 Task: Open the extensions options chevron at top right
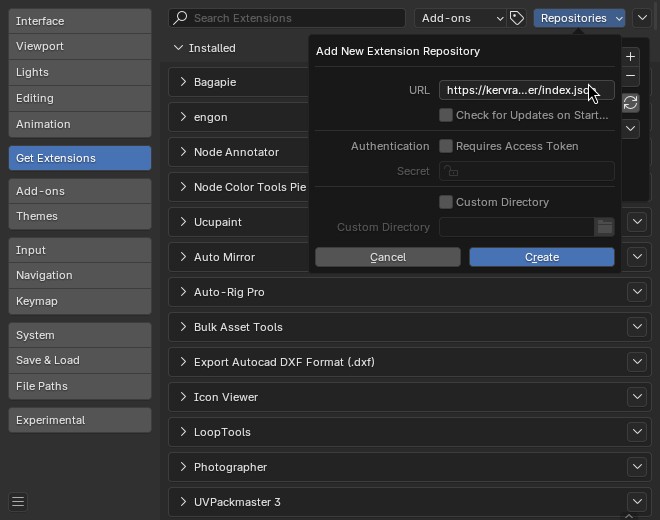point(642,18)
